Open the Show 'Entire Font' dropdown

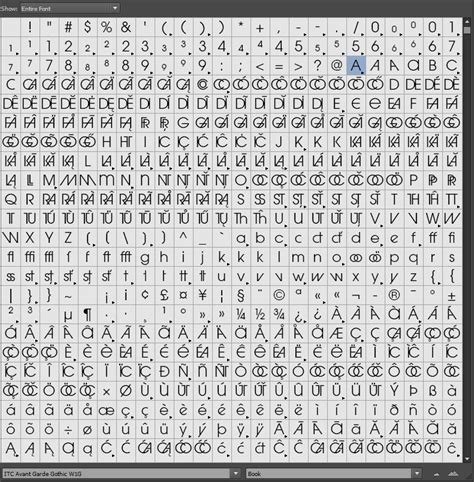pyautogui.click(x=70, y=8)
